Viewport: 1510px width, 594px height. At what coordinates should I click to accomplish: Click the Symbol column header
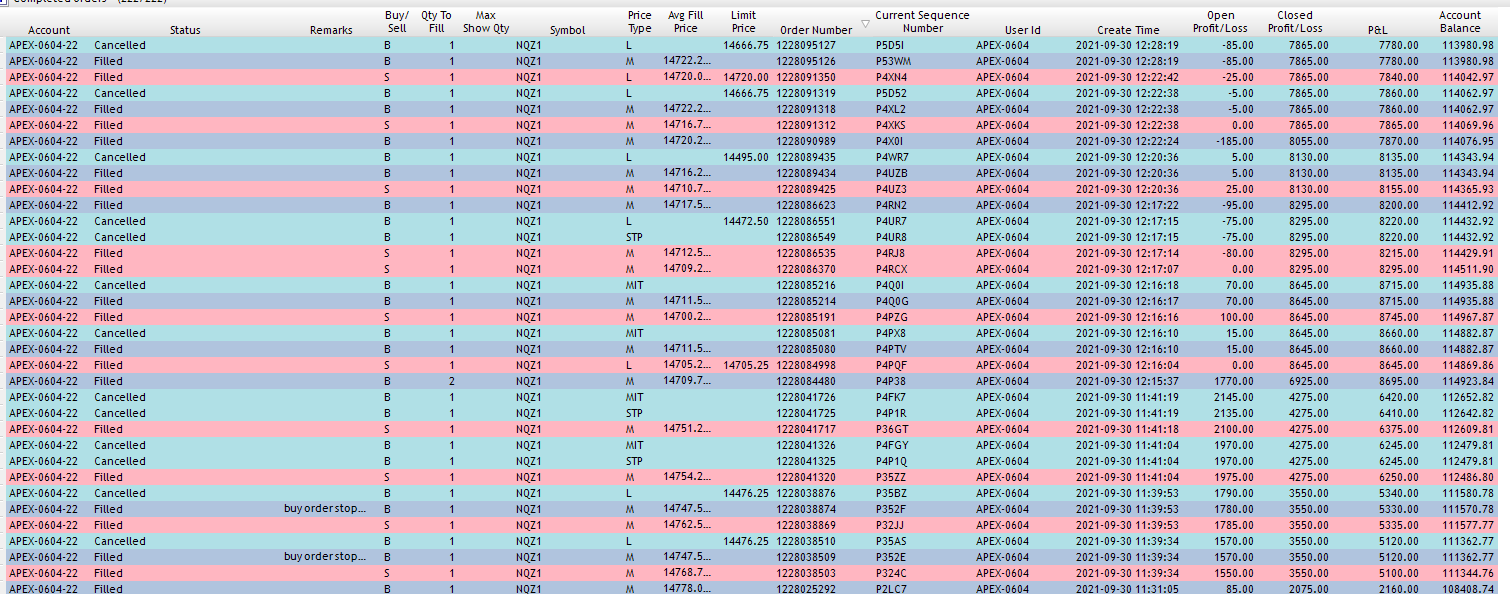[567, 30]
